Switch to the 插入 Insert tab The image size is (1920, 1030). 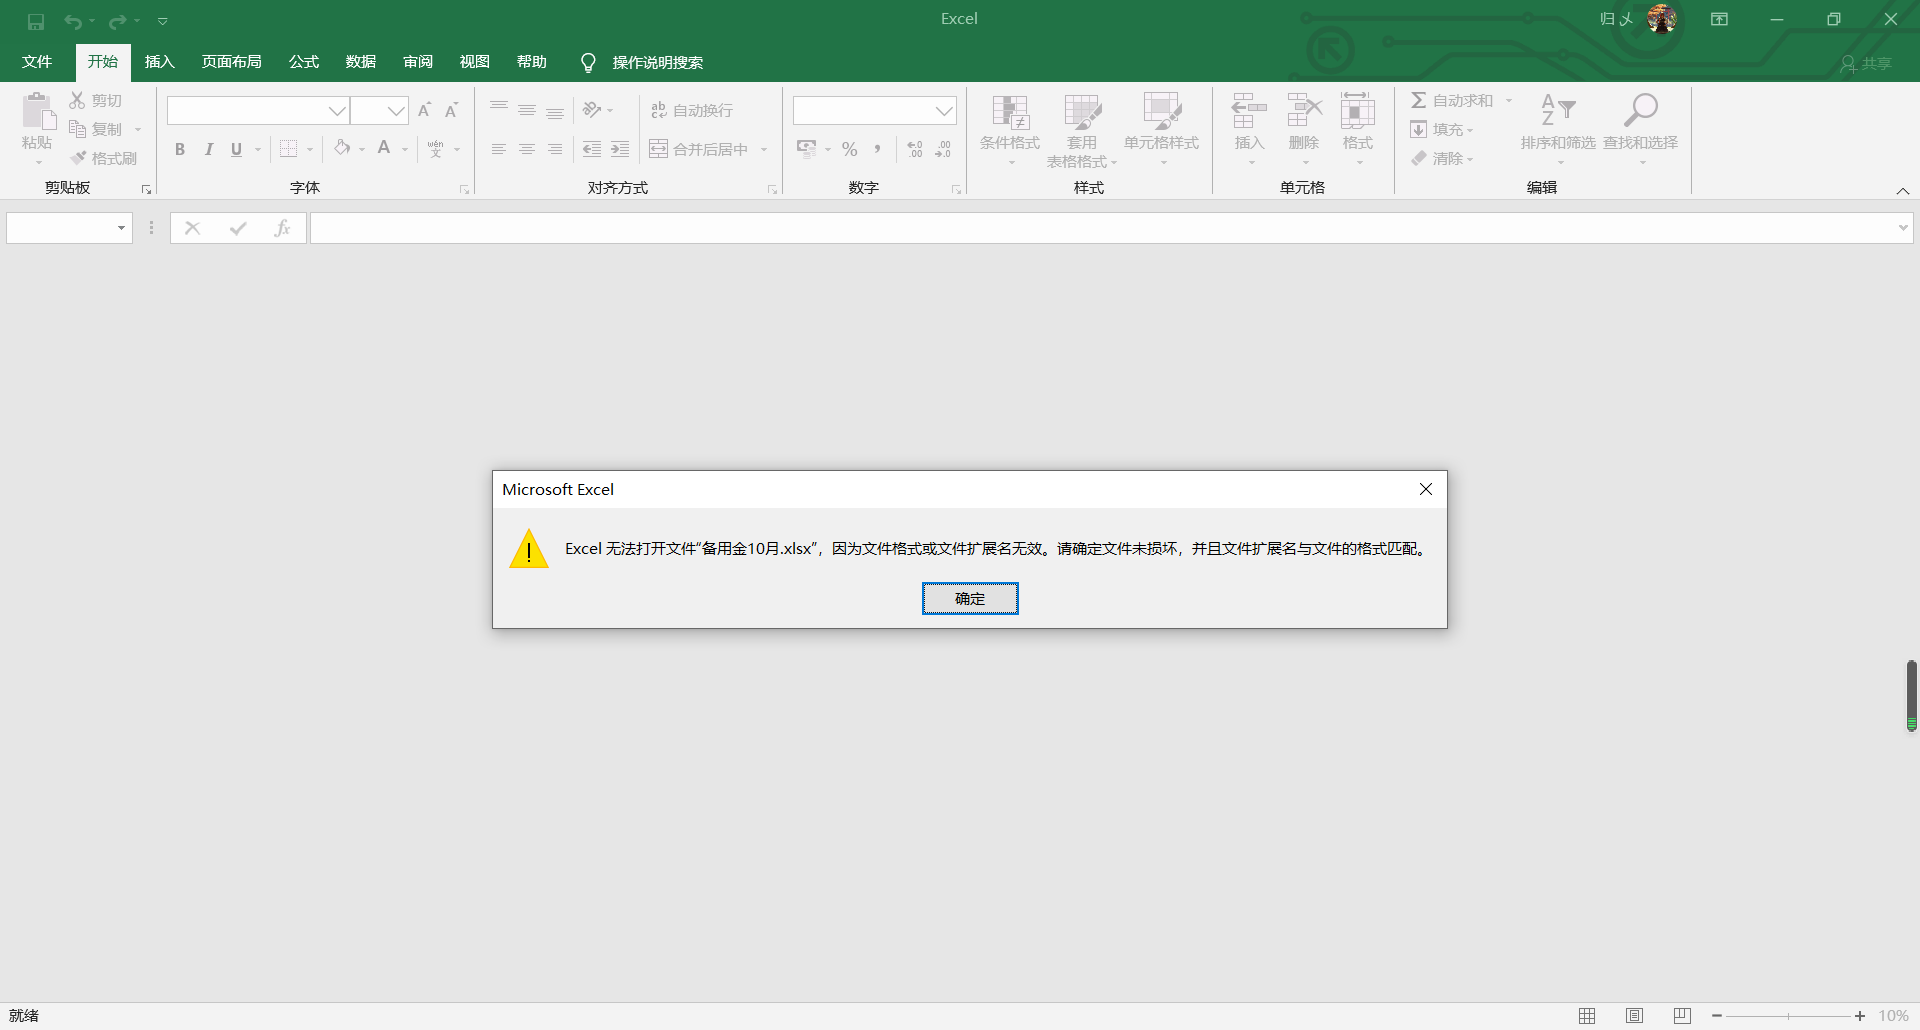click(x=160, y=62)
